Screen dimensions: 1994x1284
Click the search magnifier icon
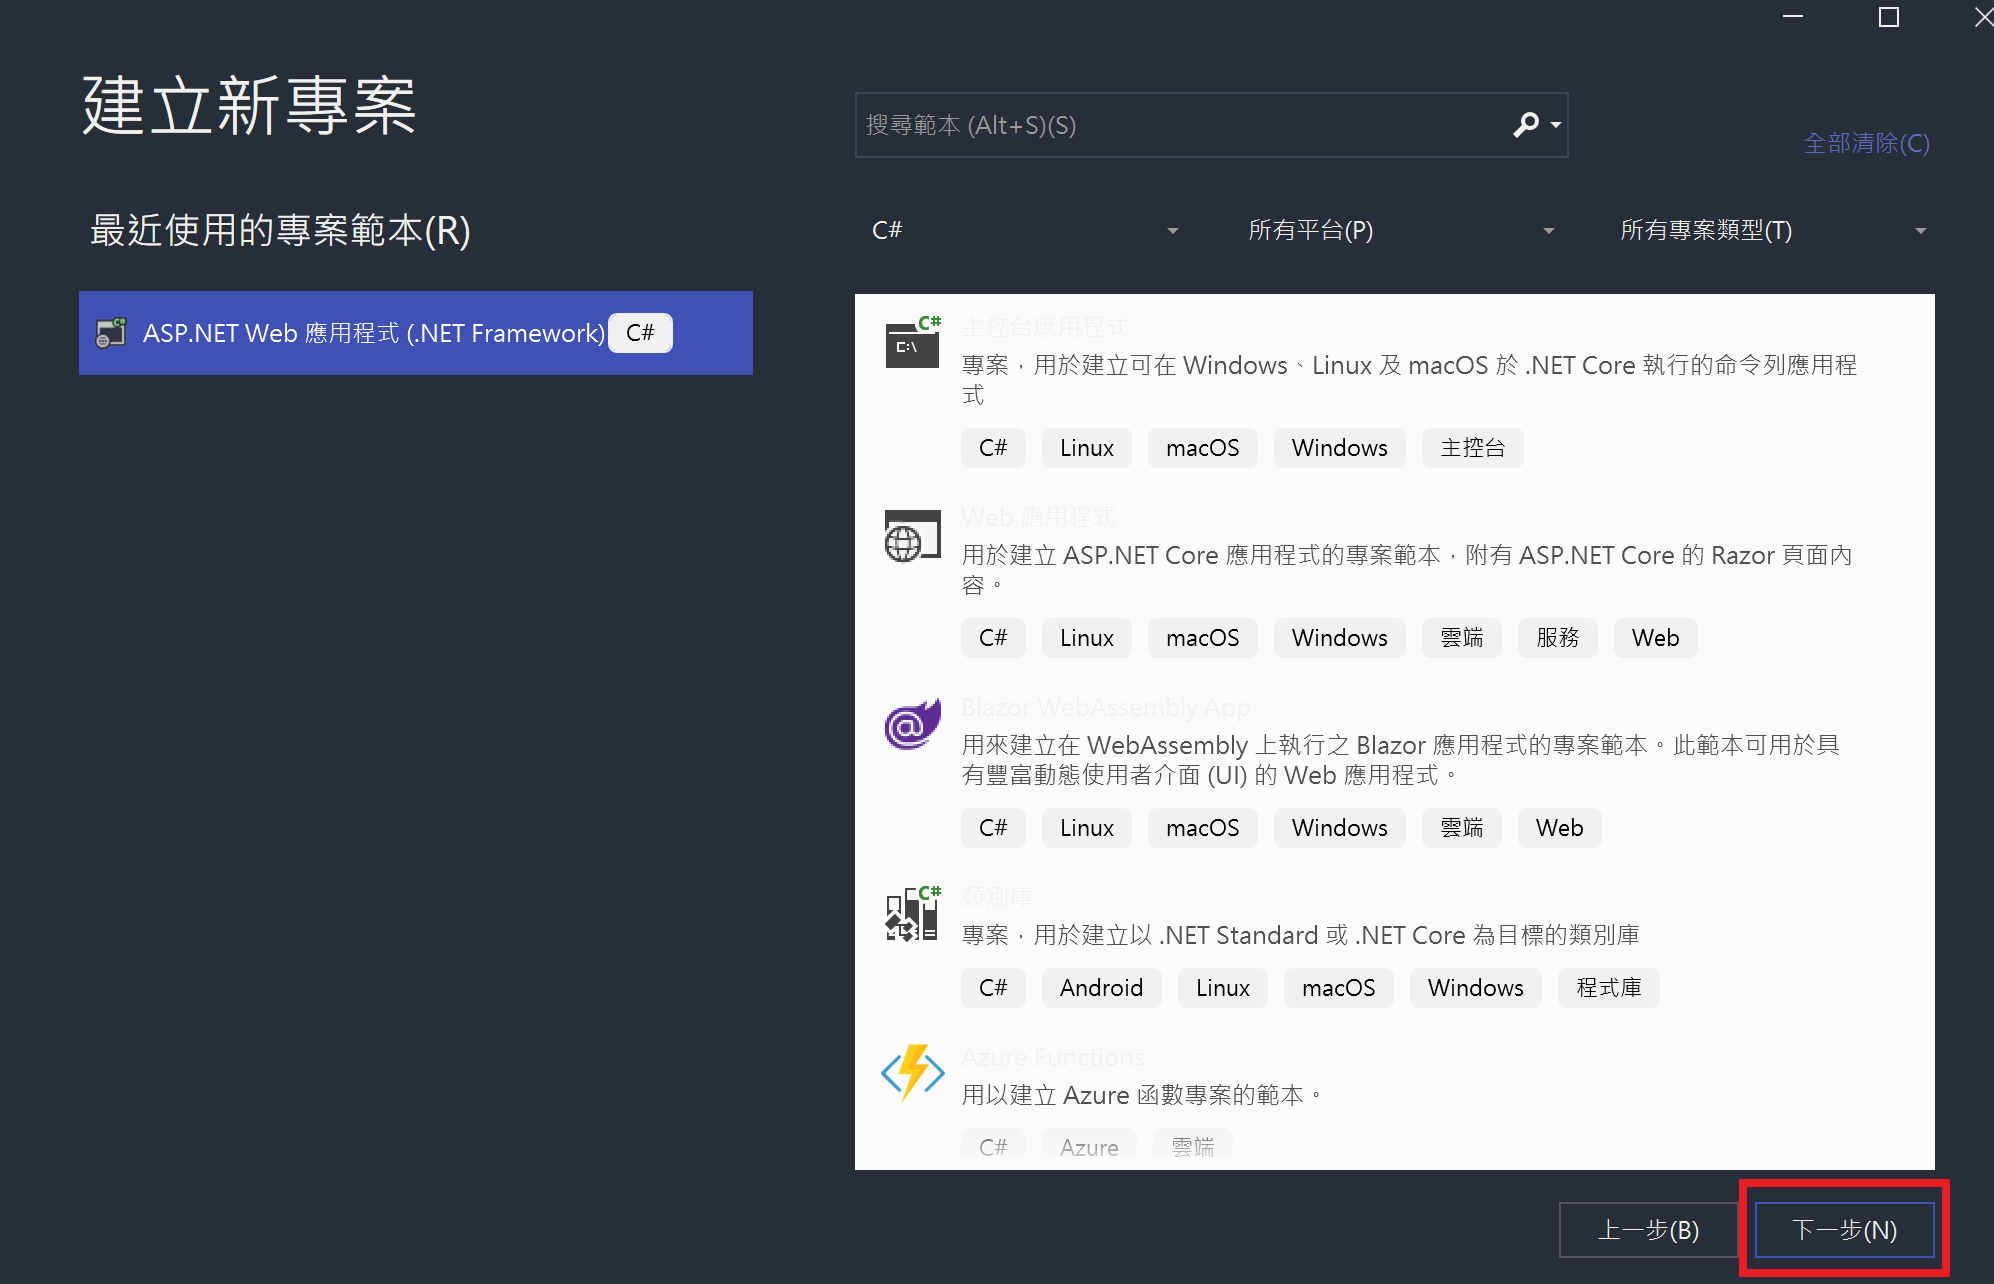pos(1526,124)
